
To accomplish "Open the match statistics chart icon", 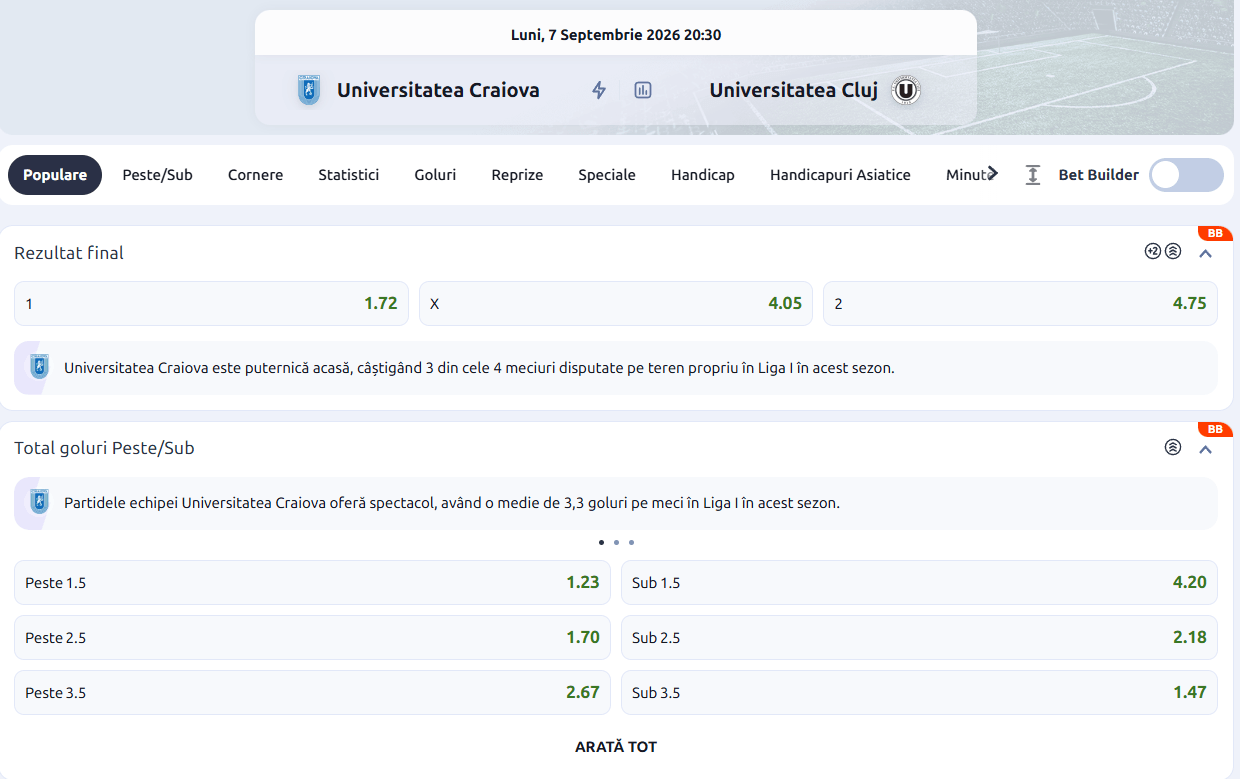I will pyautogui.click(x=643, y=90).
